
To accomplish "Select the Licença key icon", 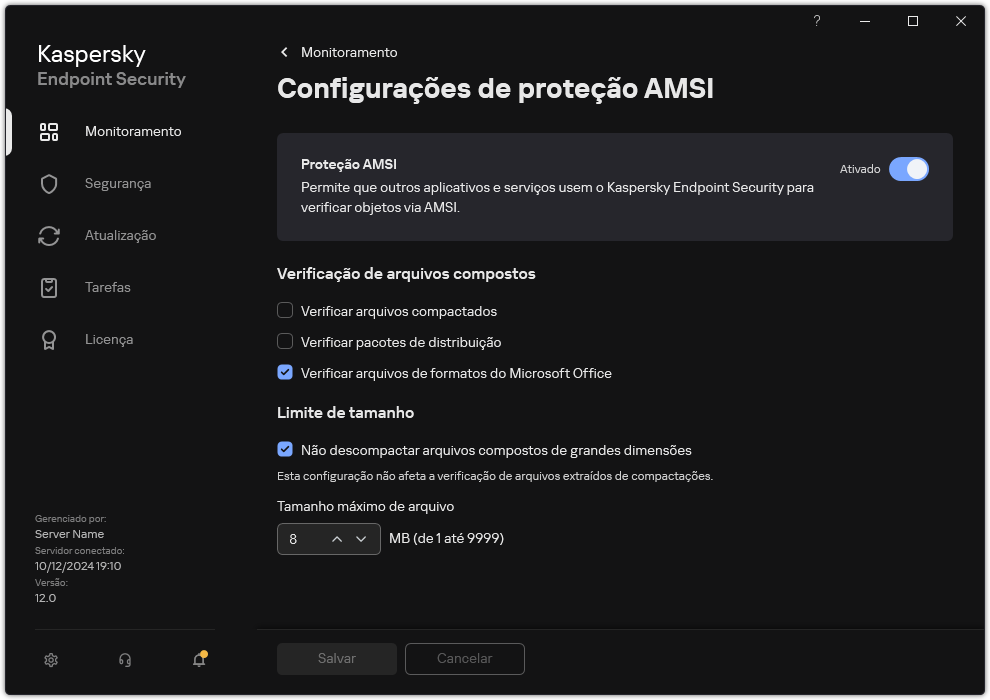I will (49, 339).
